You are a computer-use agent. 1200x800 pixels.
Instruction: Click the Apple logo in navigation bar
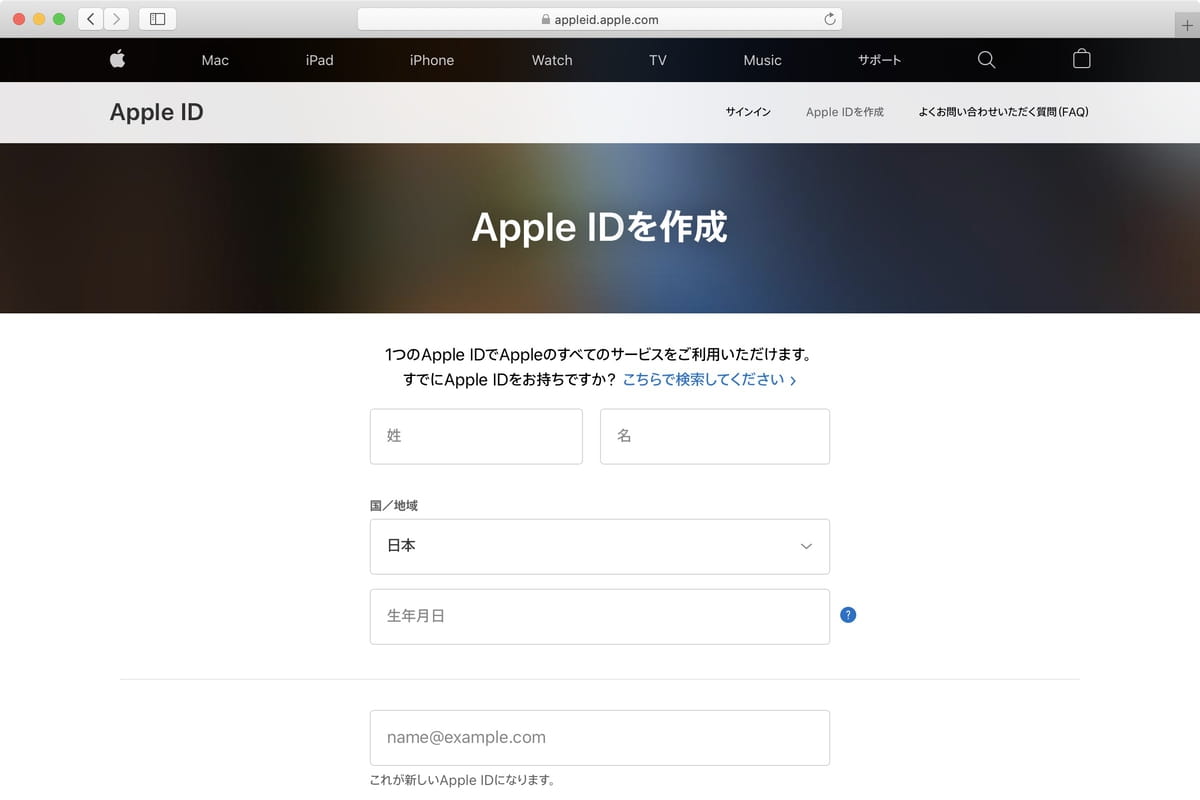click(x=117, y=59)
